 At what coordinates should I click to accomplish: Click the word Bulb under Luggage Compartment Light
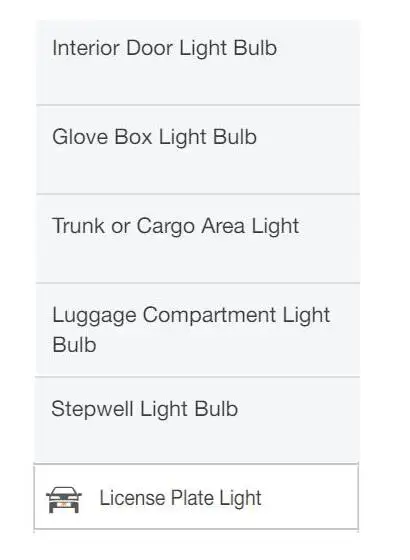point(74,345)
